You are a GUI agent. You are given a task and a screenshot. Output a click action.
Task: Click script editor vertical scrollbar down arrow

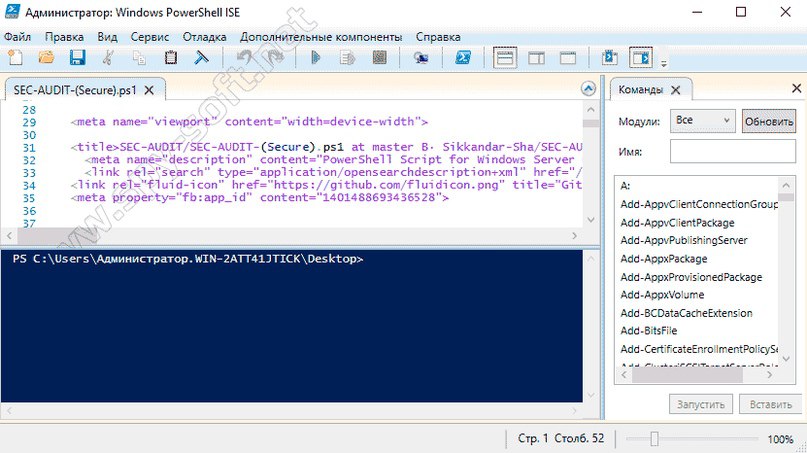tap(591, 219)
